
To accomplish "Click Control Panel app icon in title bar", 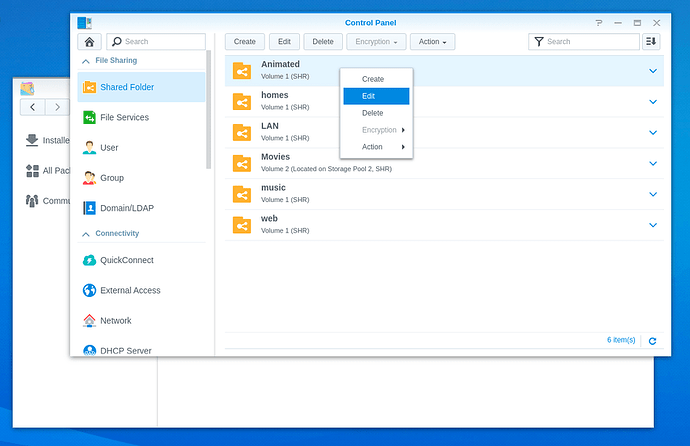I will tap(84, 23).
